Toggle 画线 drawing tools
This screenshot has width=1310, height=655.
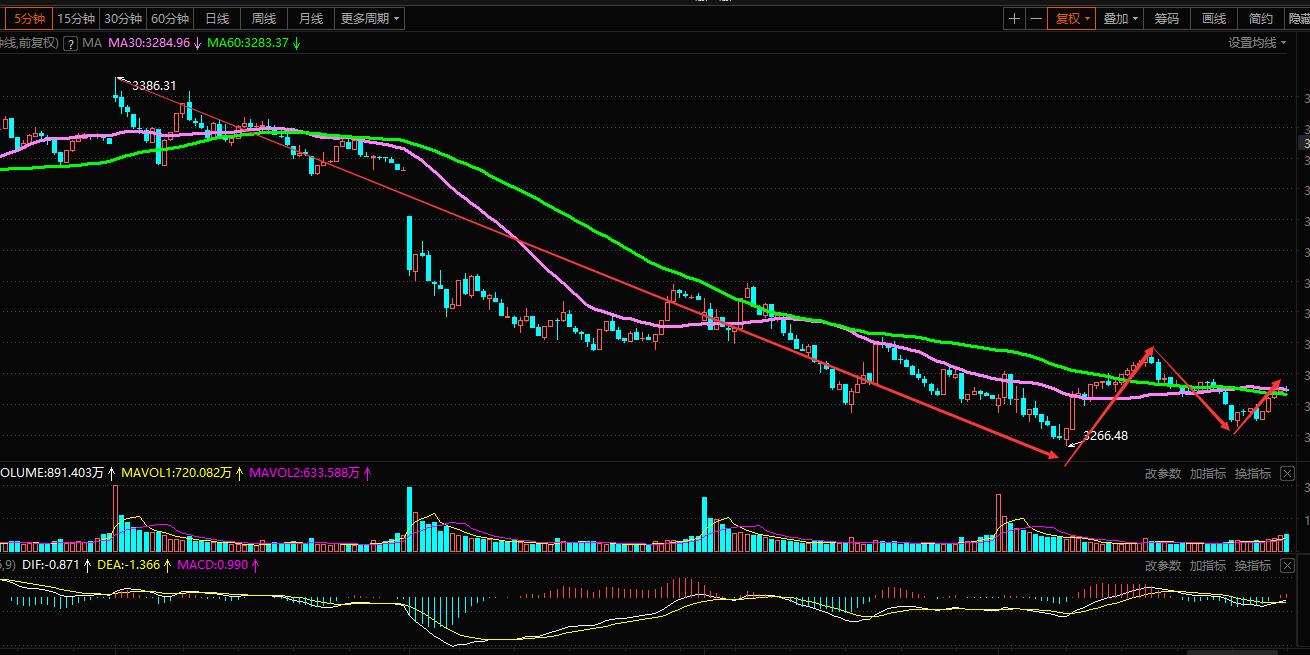point(1213,18)
